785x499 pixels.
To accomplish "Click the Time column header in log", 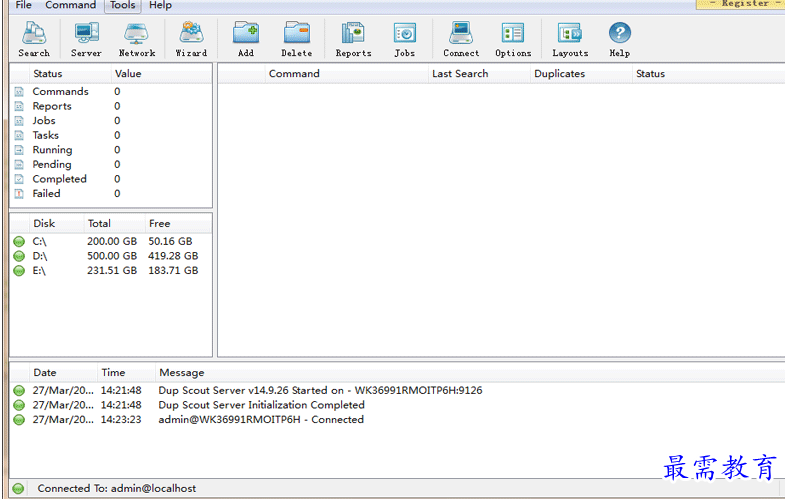I will point(127,373).
